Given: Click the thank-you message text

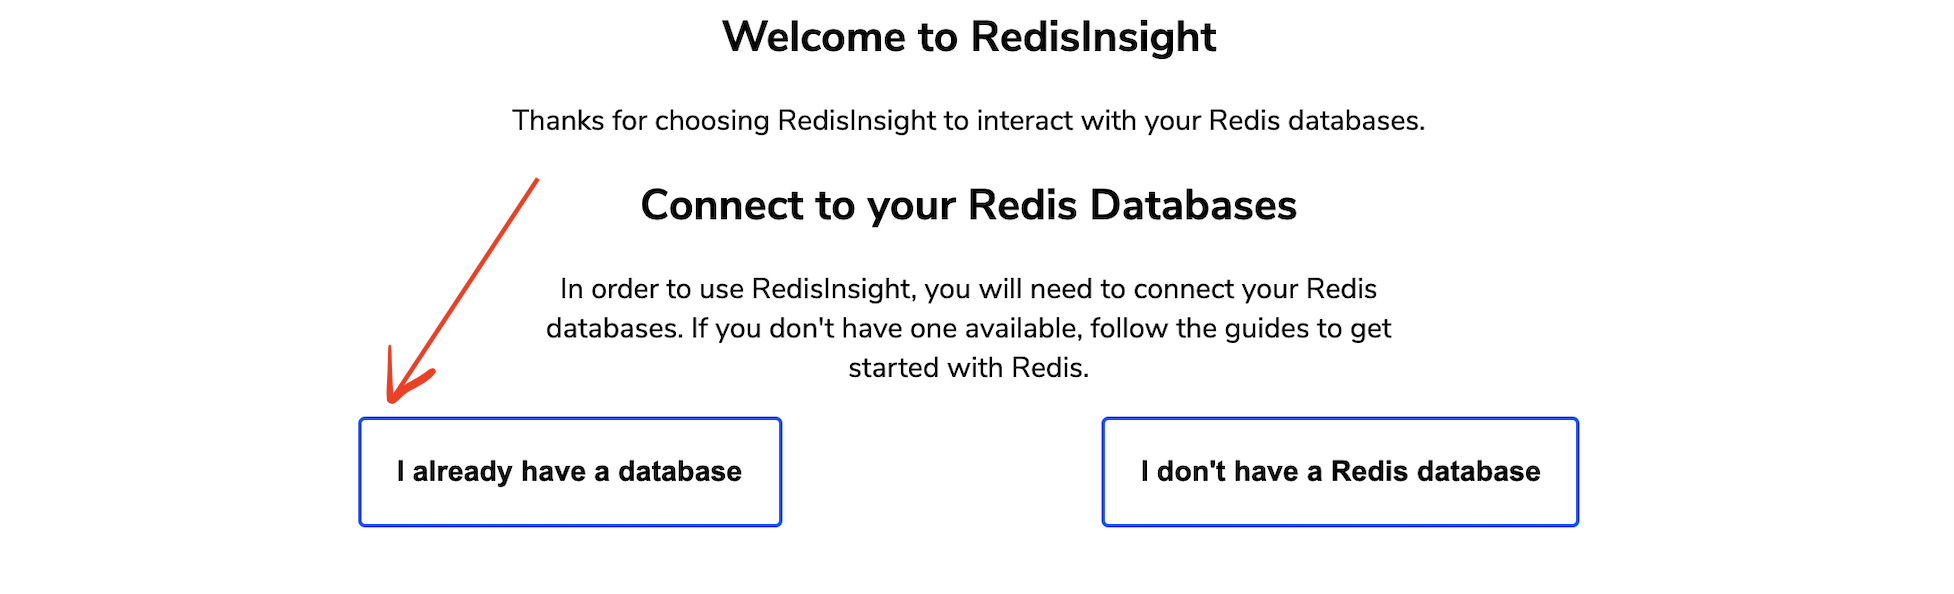Looking at the screenshot, I should [969, 120].
